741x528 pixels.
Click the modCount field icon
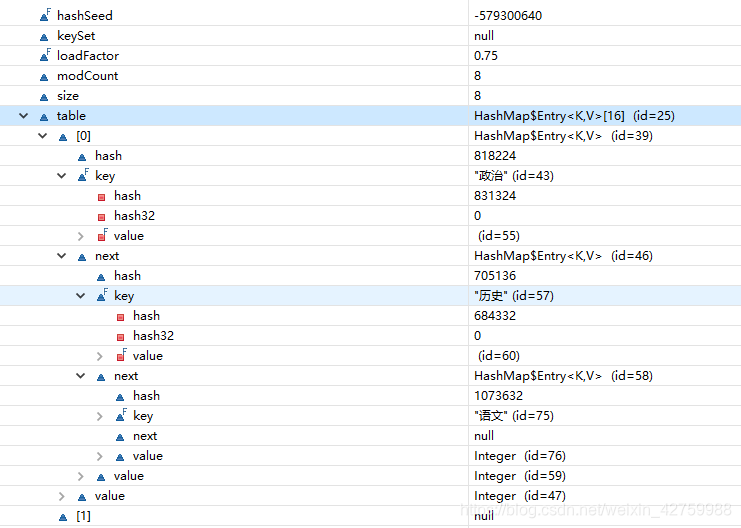[x=44, y=77]
